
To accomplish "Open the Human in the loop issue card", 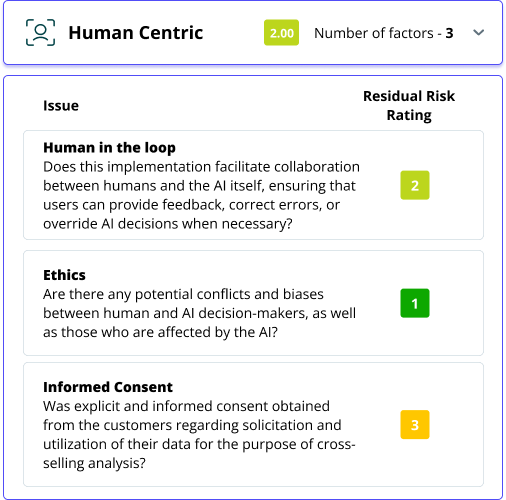I will pos(253,185).
